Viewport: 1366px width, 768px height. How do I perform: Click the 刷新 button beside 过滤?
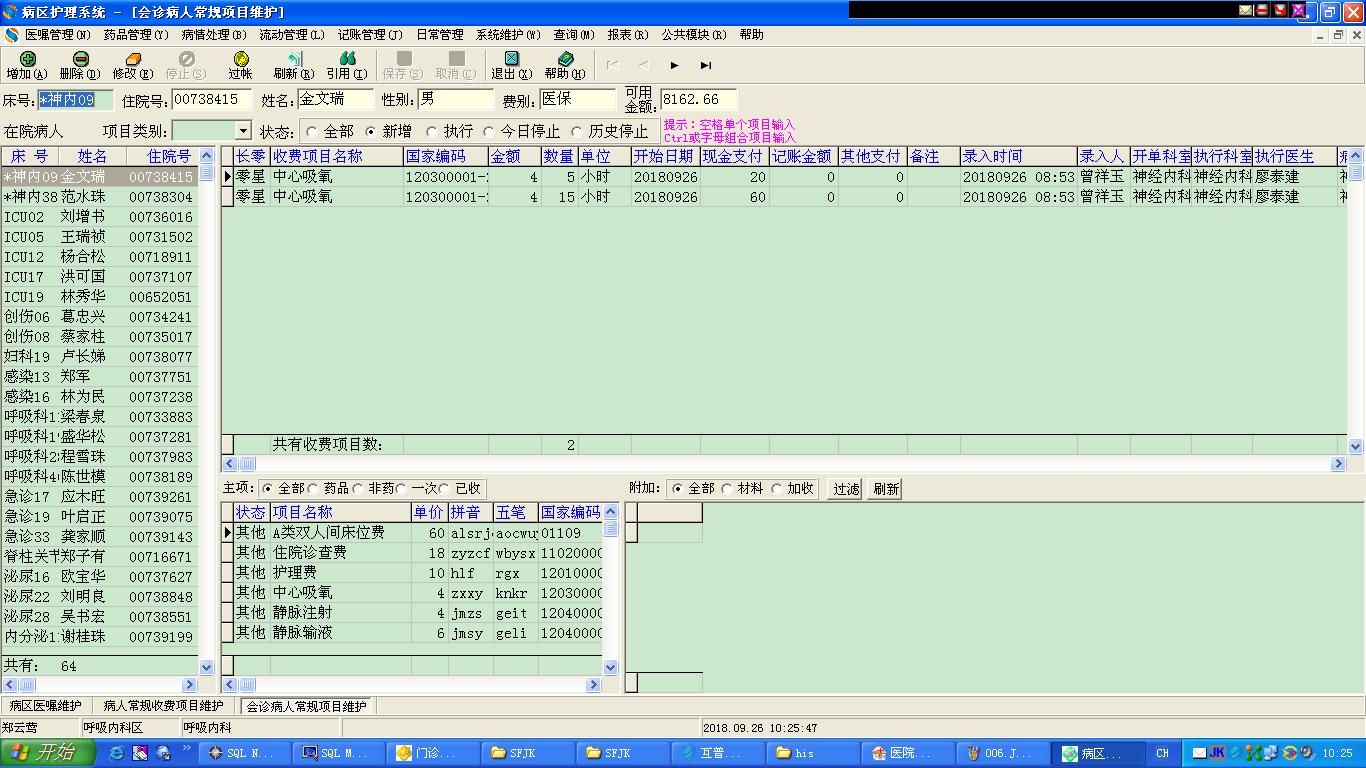click(x=886, y=489)
